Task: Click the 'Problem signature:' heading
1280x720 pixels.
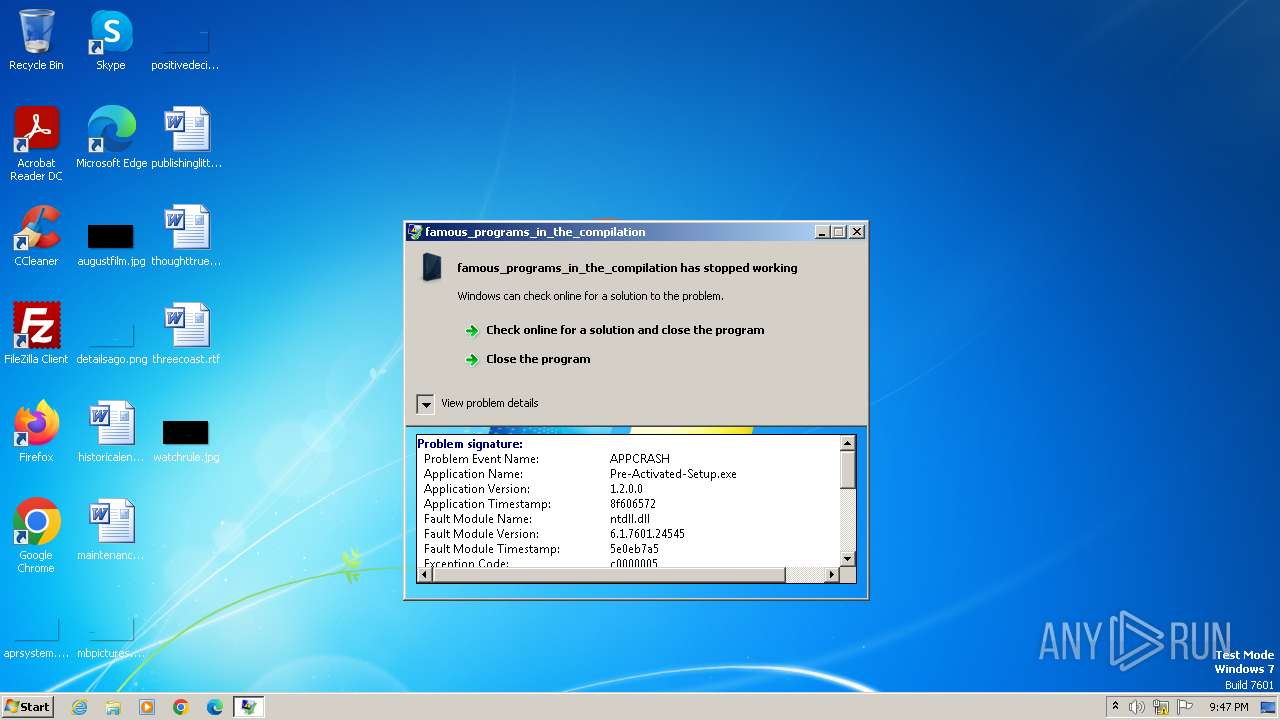Action: 470,444
